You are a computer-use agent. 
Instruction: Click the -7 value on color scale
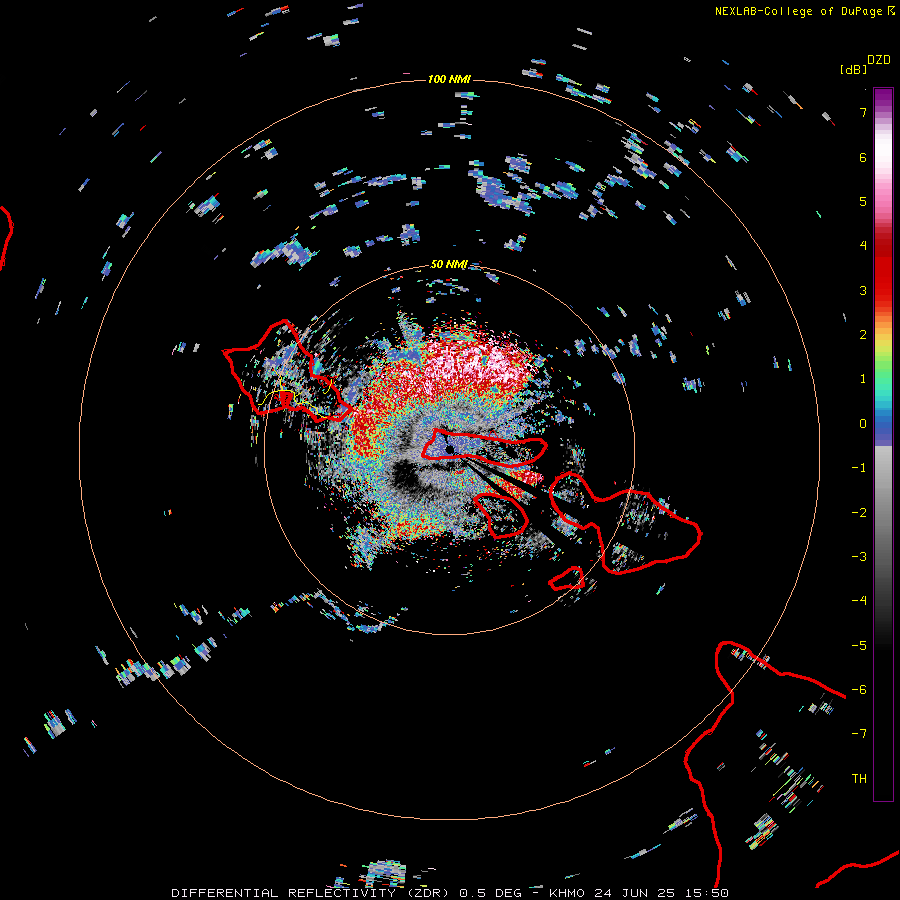(x=859, y=734)
